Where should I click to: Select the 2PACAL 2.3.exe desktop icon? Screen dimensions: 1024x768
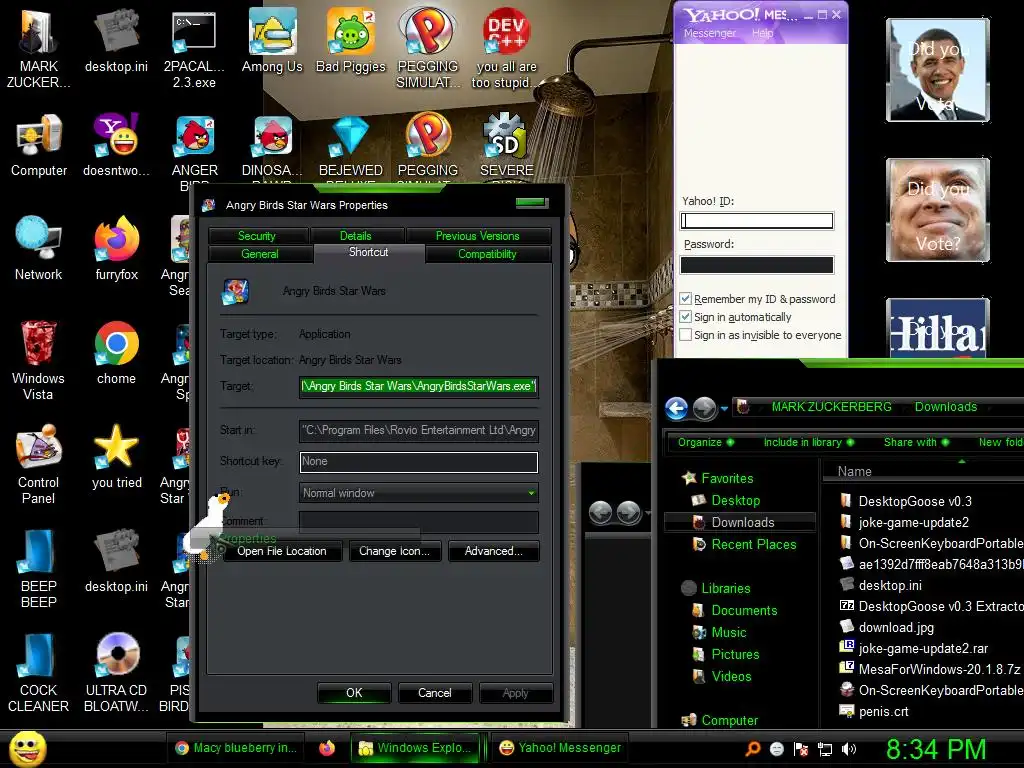[194, 48]
